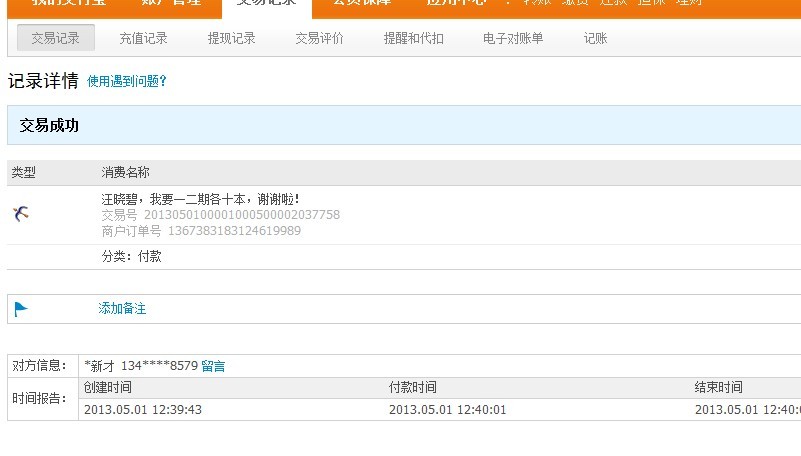Click the 交易成功 status banner
Screen dimensions: 801x456
click(x=49, y=125)
